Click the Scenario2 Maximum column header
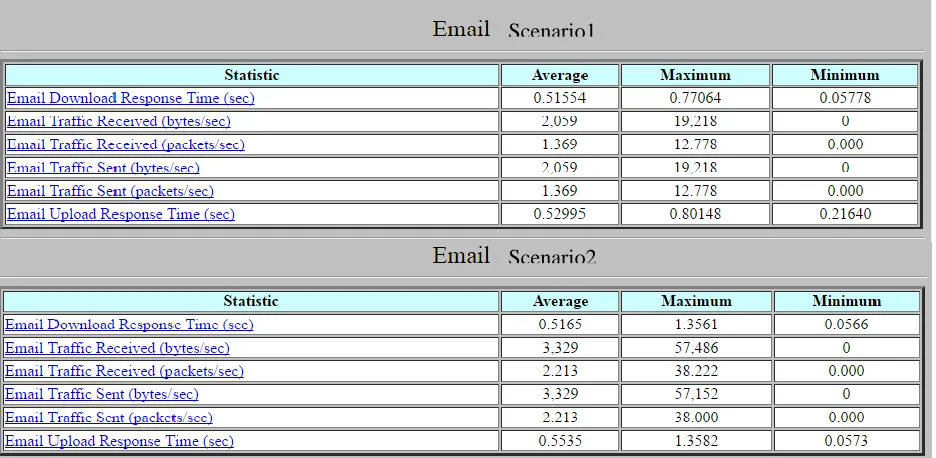Screen dimensions: 936x458 [696, 302]
